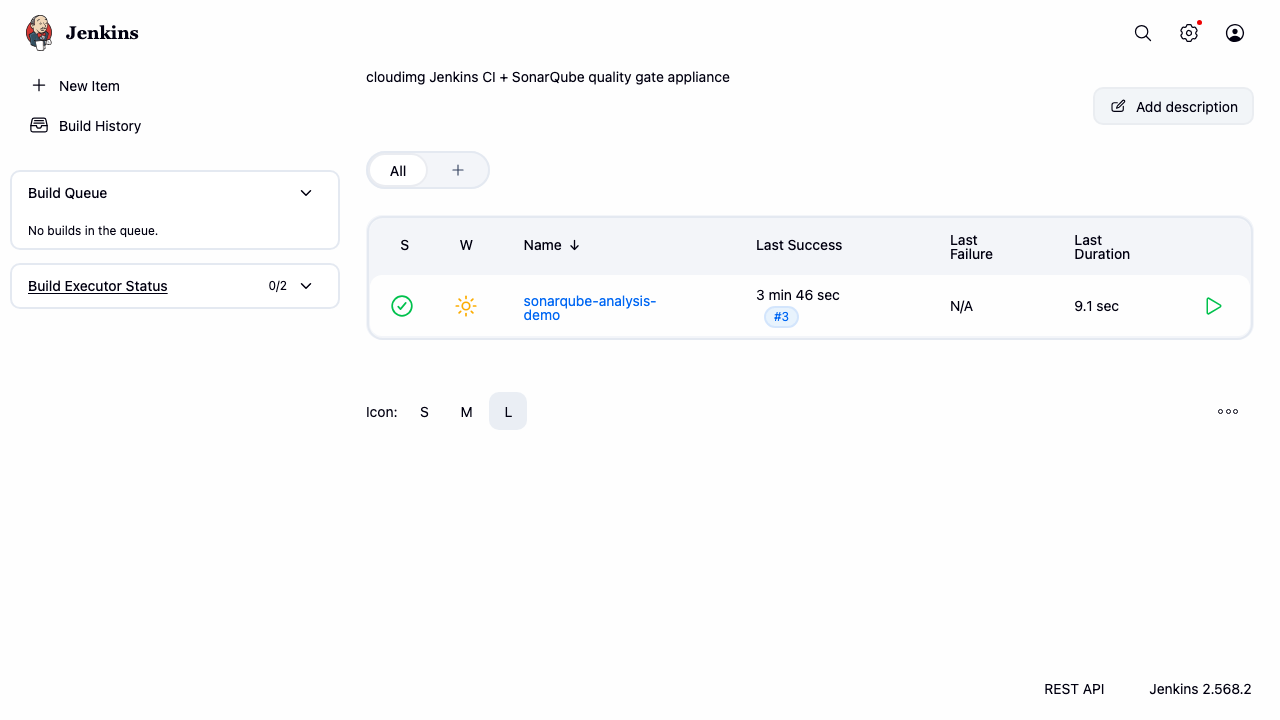
Task: Click the Build Queue heading
Action: [x=68, y=193]
